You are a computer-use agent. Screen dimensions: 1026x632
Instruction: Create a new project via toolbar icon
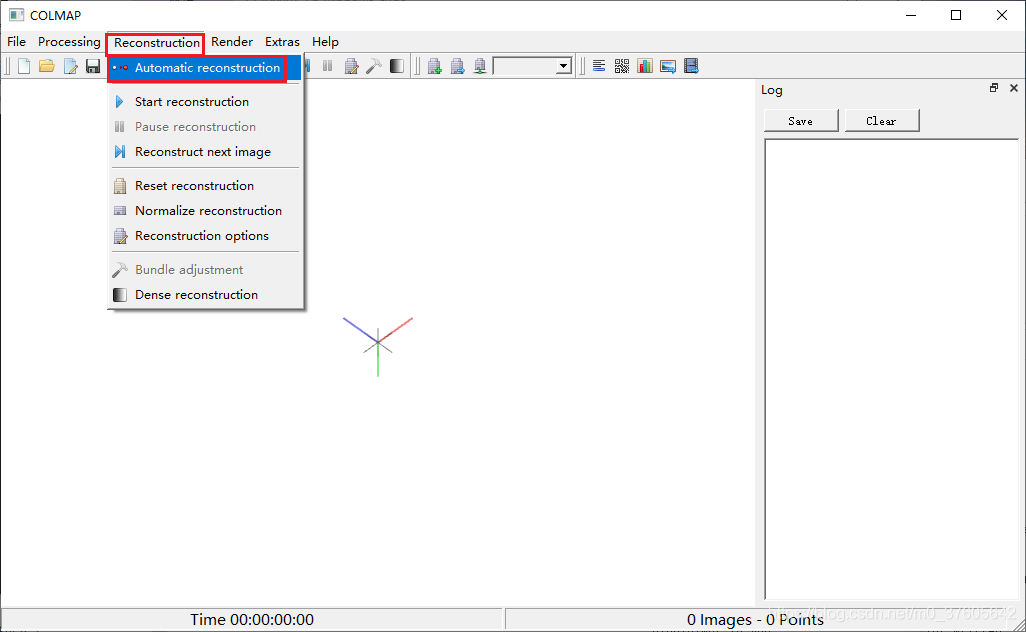pos(24,66)
